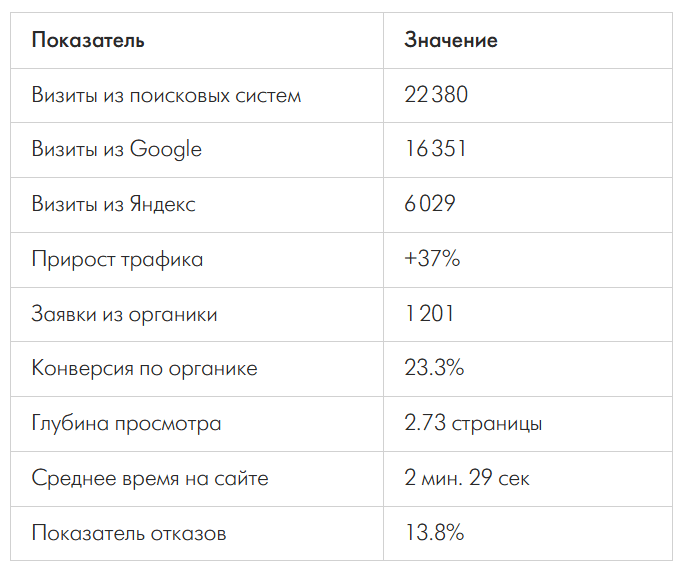Image resolution: width=681 pixels, height=571 pixels.
Task: Select the "Глубина просмотра" cell
Action: click(x=126, y=424)
